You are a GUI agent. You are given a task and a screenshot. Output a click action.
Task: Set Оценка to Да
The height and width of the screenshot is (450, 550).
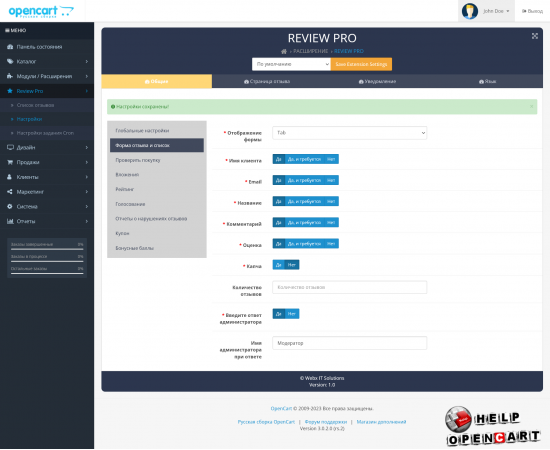(279, 243)
